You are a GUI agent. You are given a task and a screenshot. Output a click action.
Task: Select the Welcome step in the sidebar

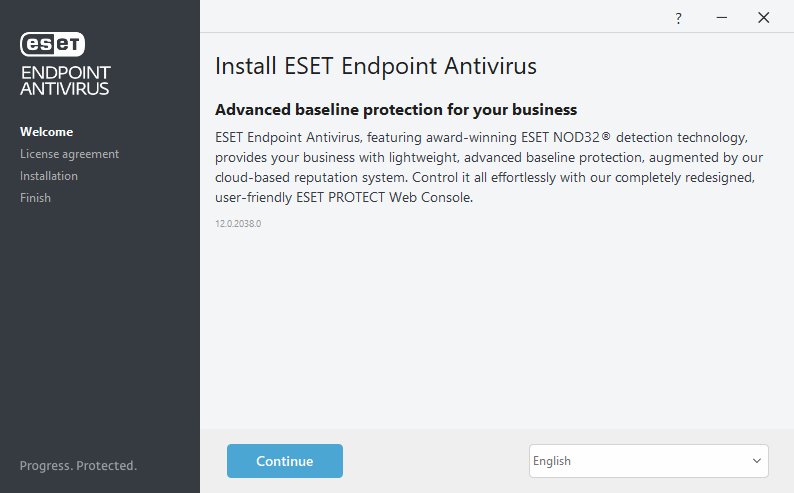[x=46, y=132]
